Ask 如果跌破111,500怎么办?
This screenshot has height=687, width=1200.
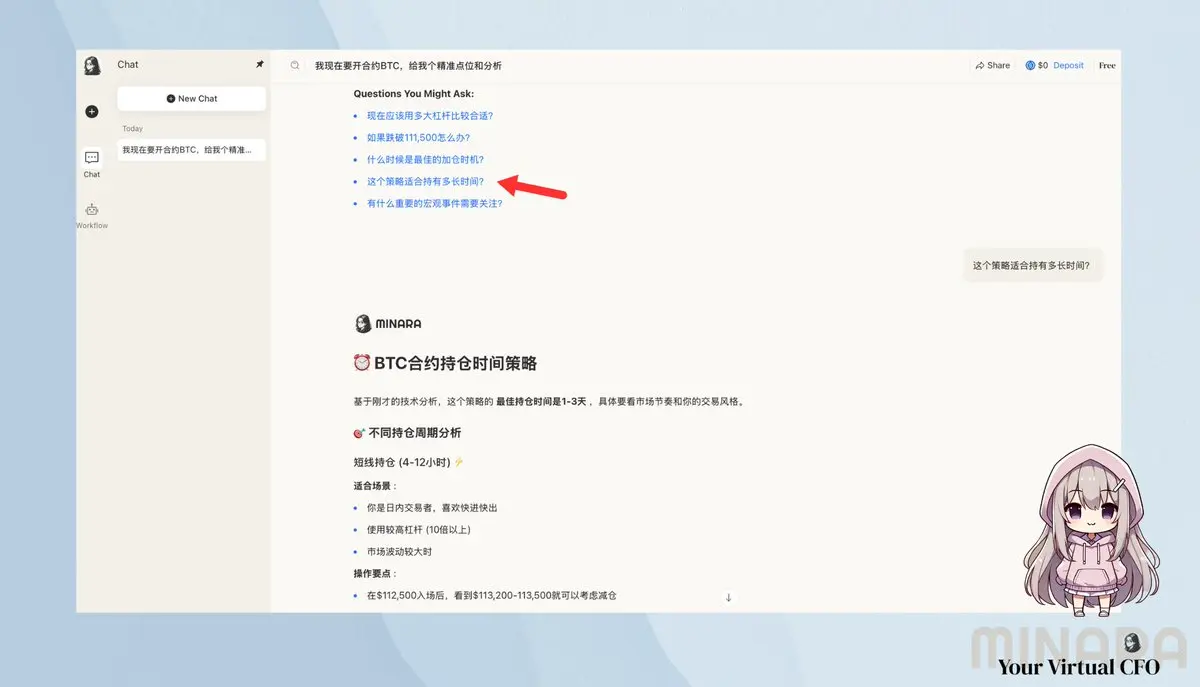[x=418, y=138]
